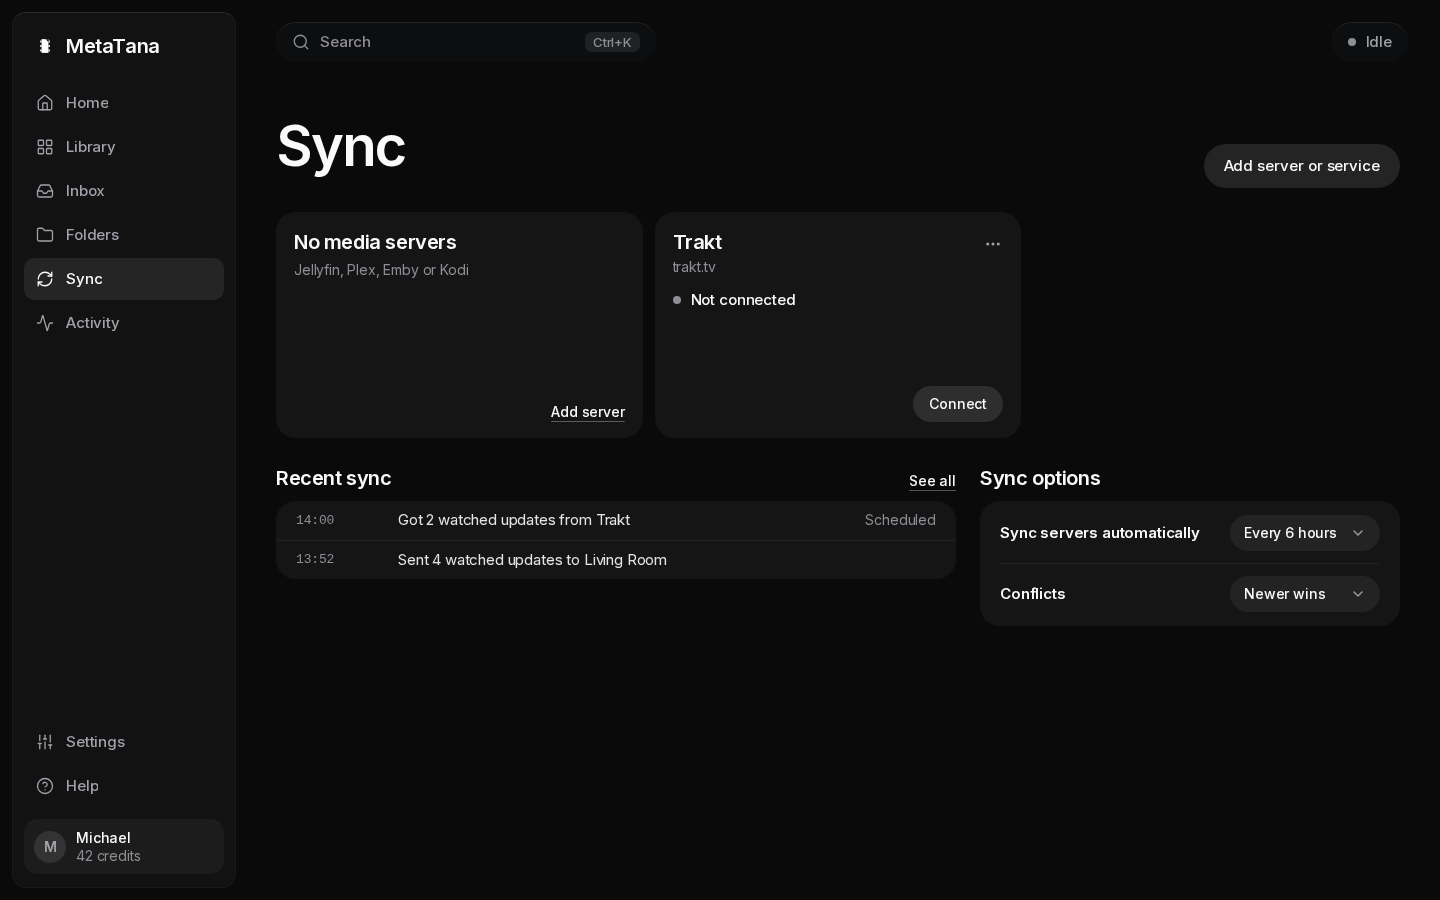Open the Activity page
The height and width of the screenshot is (900, 1440).
pyautogui.click(x=124, y=323)
